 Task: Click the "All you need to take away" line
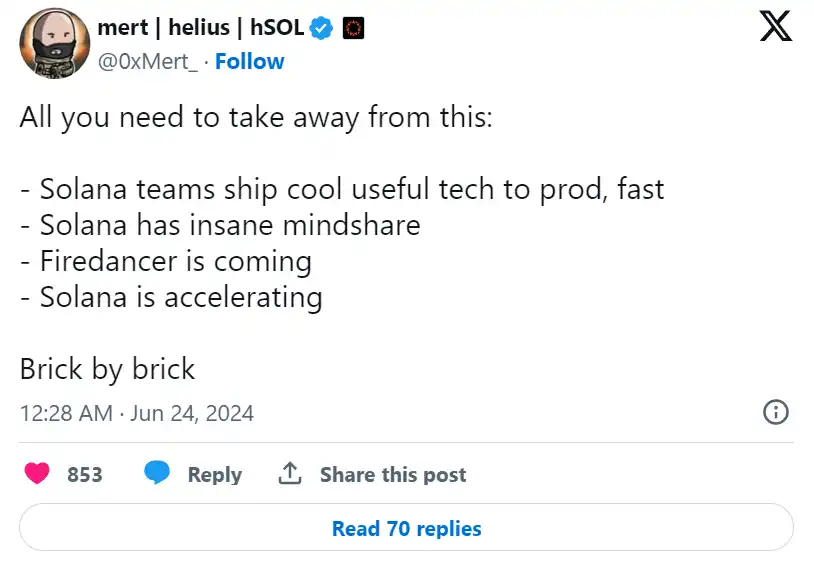click(x=256, y=117)
